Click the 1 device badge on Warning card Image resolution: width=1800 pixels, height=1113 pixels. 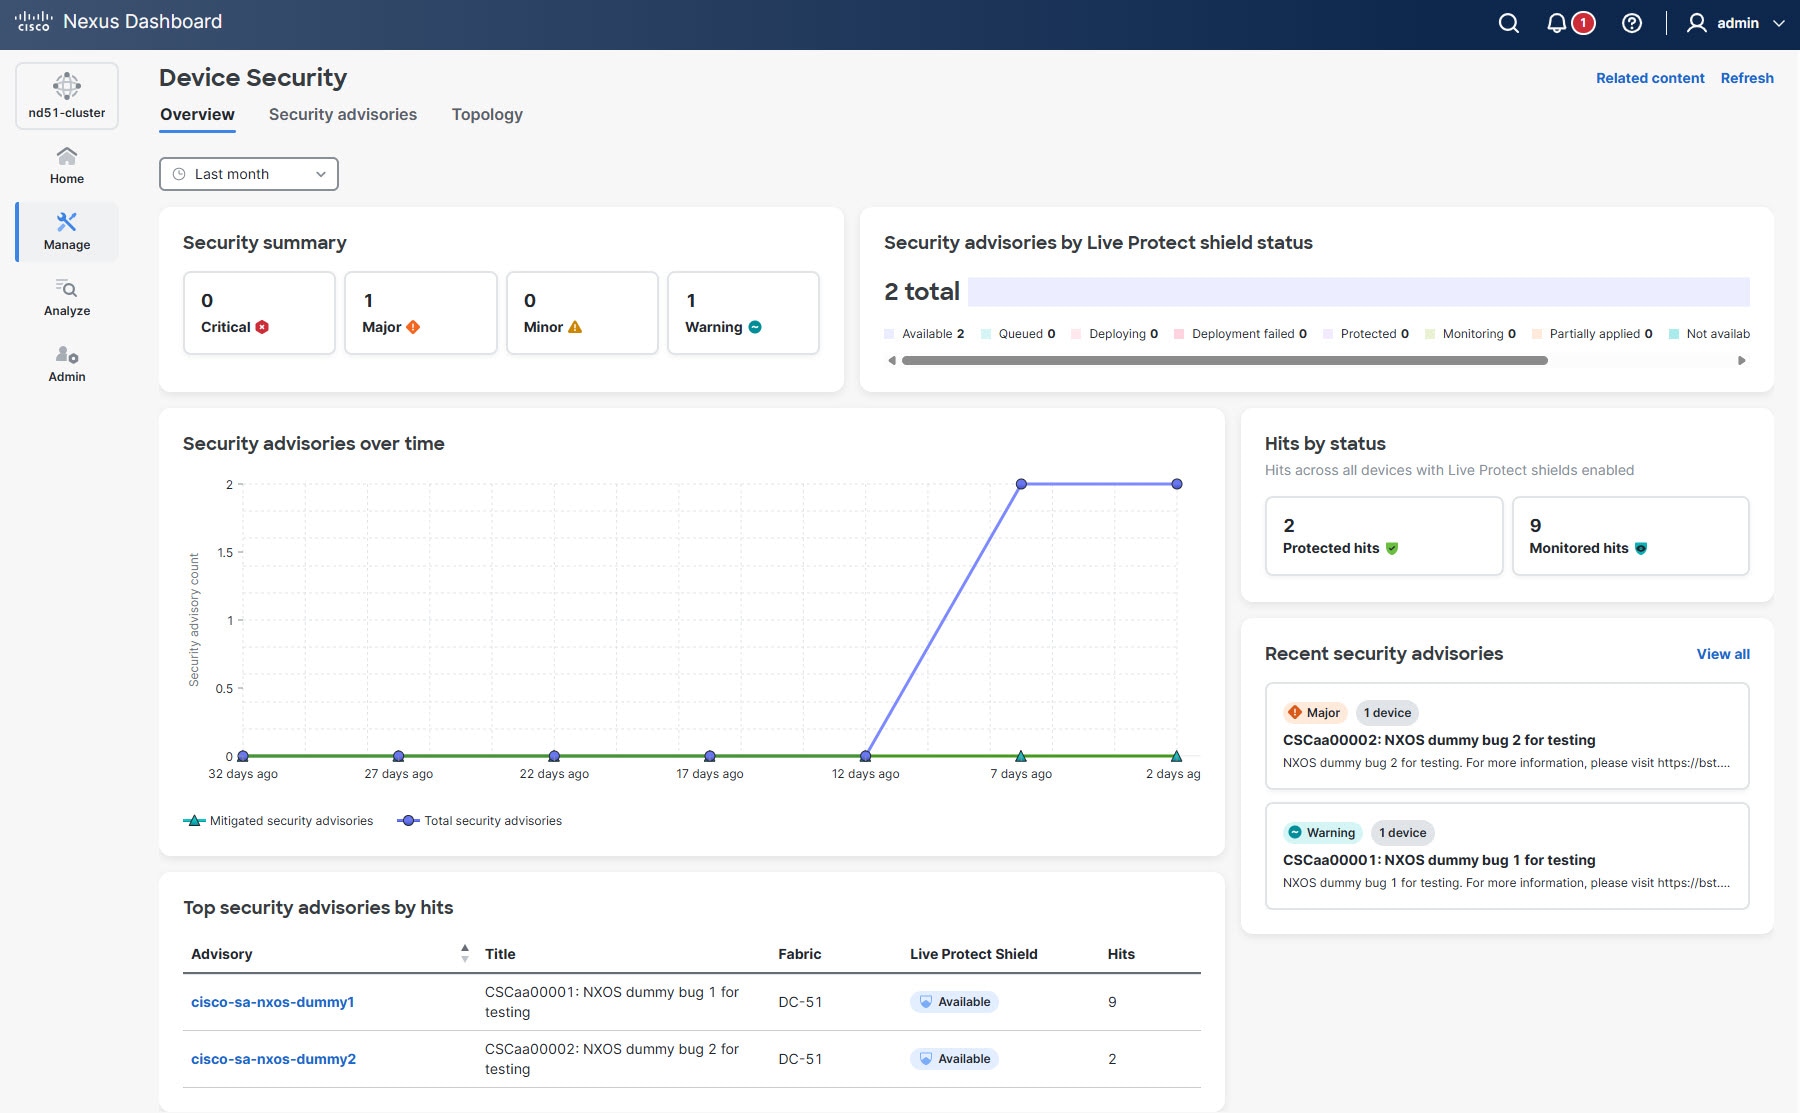point(1402,833)
